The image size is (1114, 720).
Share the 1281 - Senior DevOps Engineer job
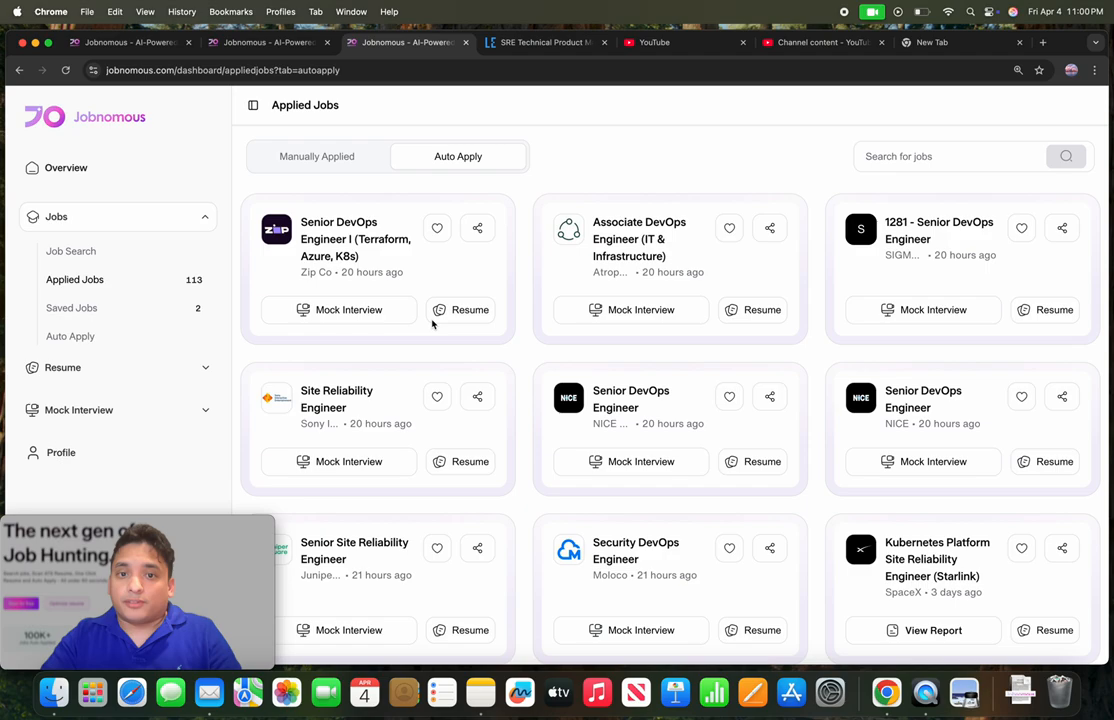[x=1061, y=228]
